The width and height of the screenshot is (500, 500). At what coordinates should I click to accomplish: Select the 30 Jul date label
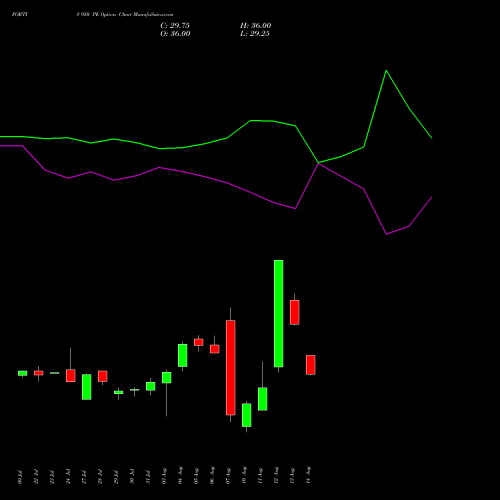pos(132,477)
